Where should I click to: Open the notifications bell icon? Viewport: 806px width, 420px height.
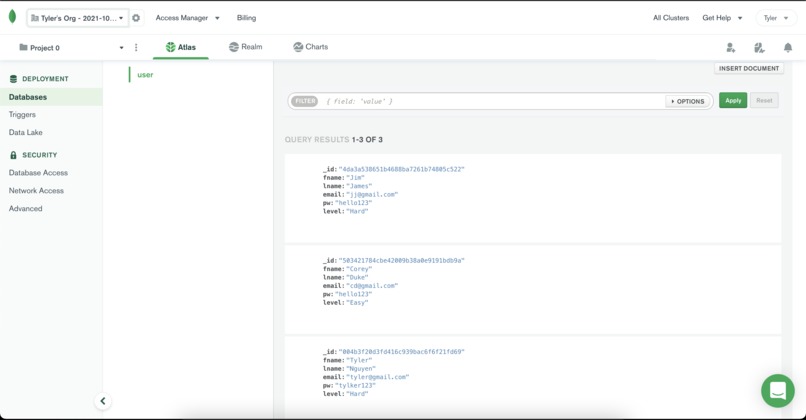click(x=787, y=48)
